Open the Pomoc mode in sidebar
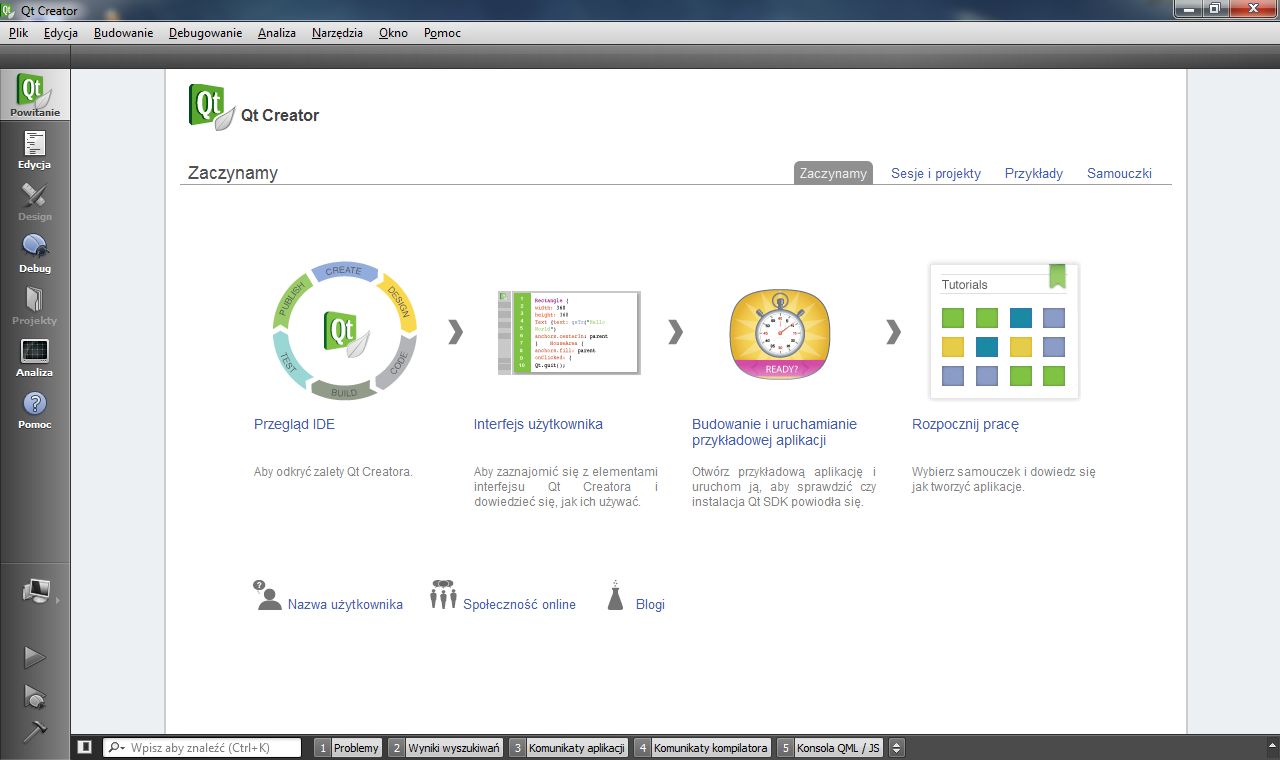The width and height of the screenshot is (1280, 760). [x=35, y=408]
